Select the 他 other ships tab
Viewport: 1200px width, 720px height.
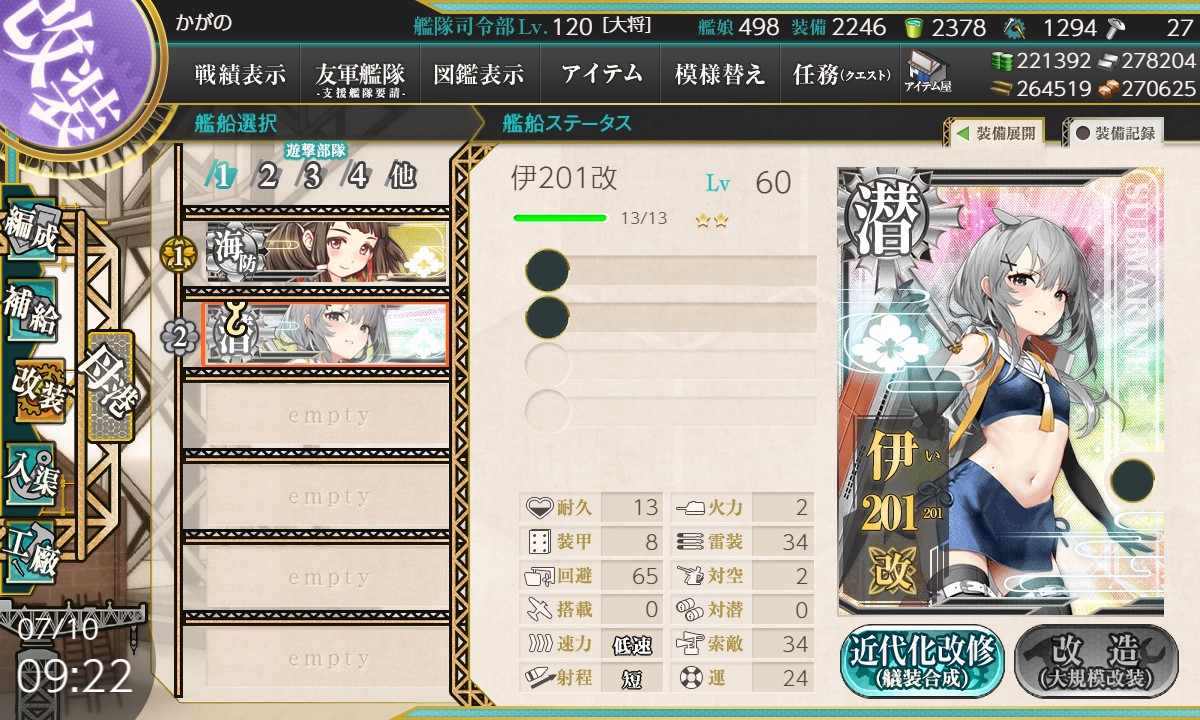point(402,176)
